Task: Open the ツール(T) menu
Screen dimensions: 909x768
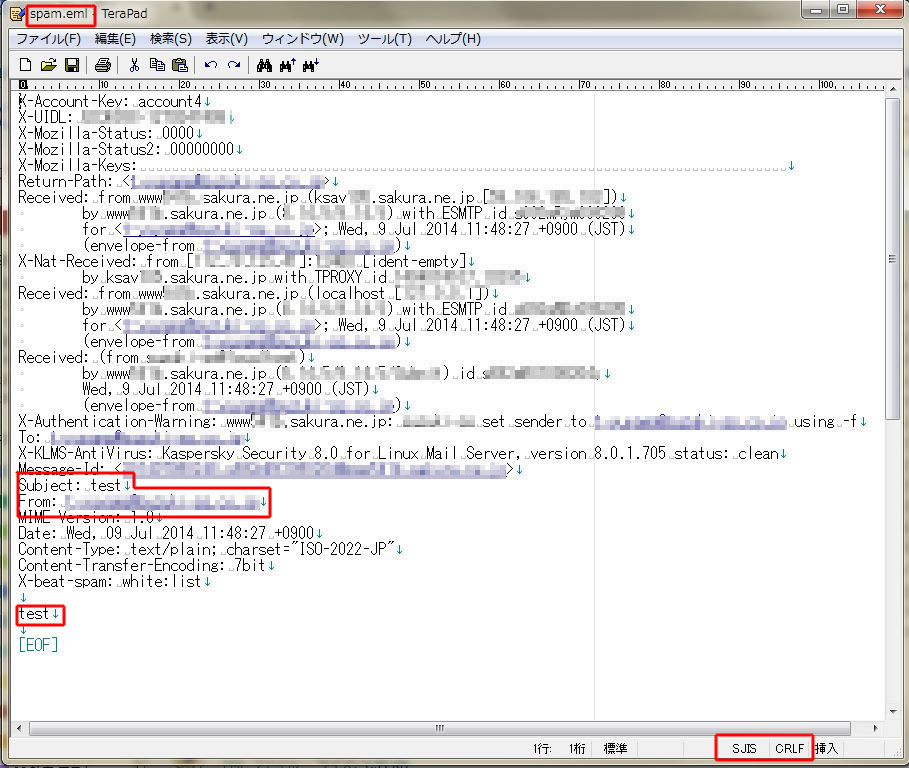Action: [x=384, y=39]
